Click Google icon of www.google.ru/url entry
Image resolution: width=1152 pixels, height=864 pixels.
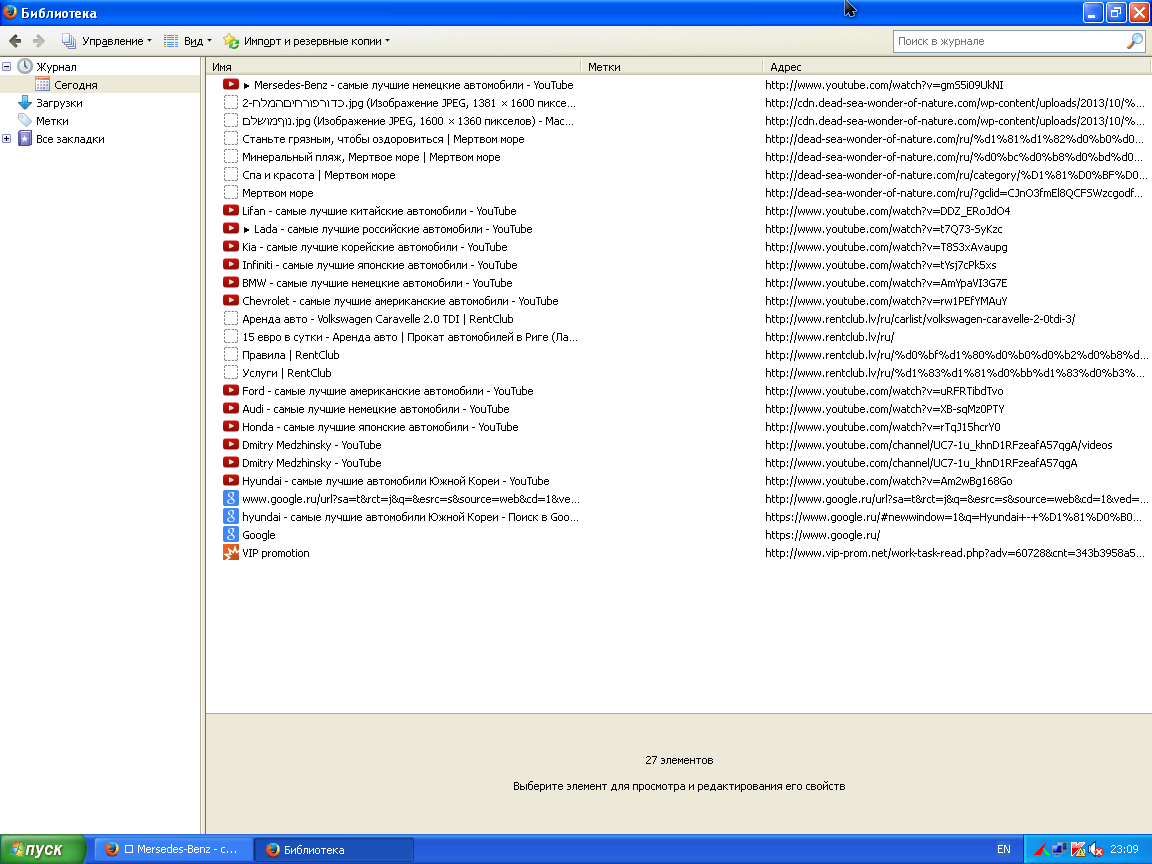pyautogui.click(x=231, y=498)
